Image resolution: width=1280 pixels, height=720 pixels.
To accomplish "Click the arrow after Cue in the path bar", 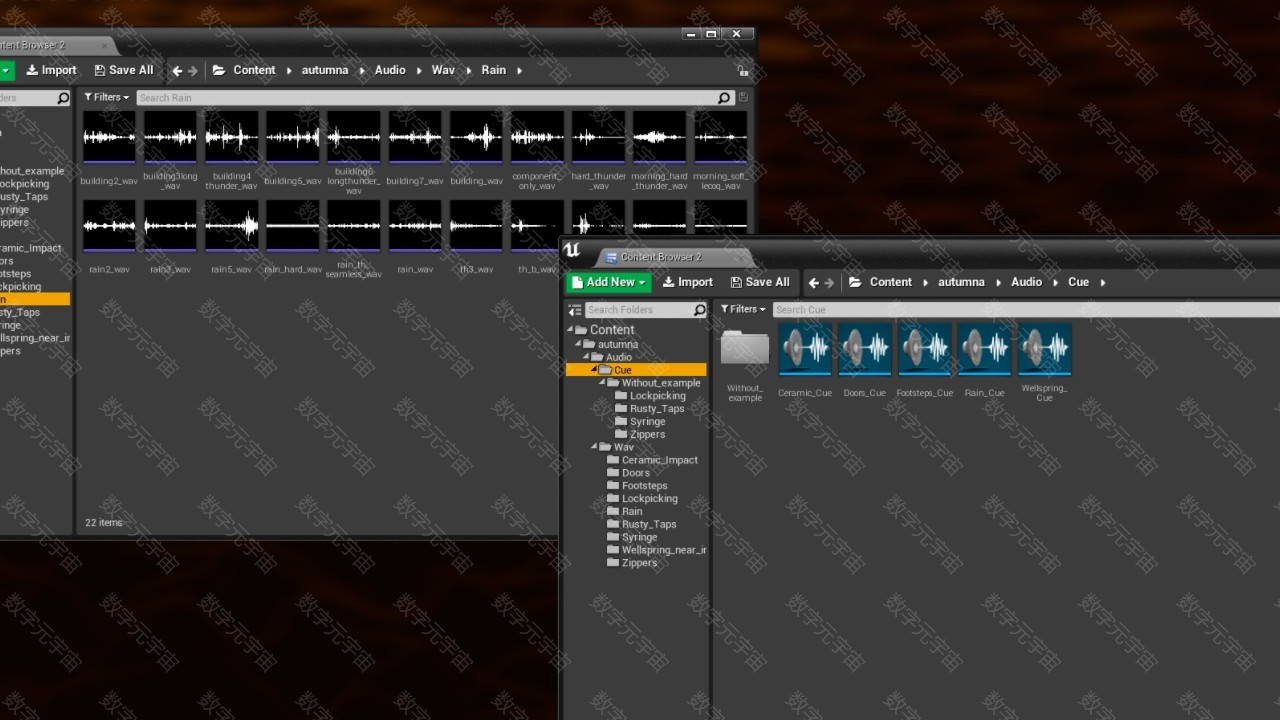I will pos(1103,283).
